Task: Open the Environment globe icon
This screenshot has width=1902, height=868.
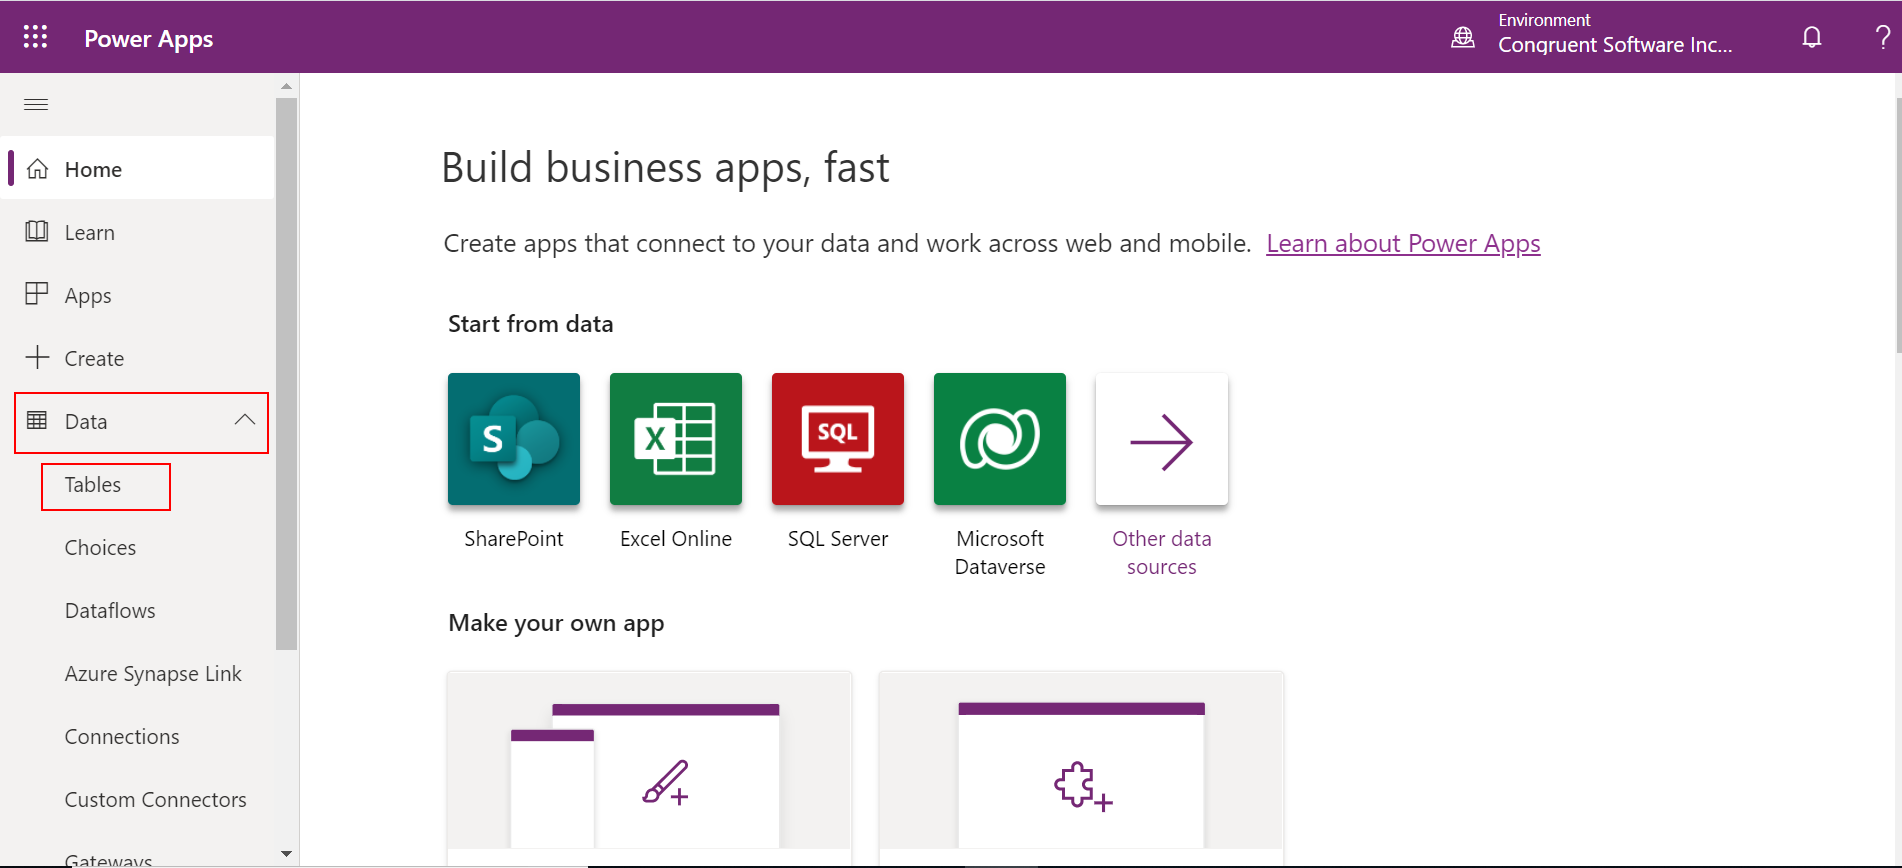Action: (x=1463, y=37)
